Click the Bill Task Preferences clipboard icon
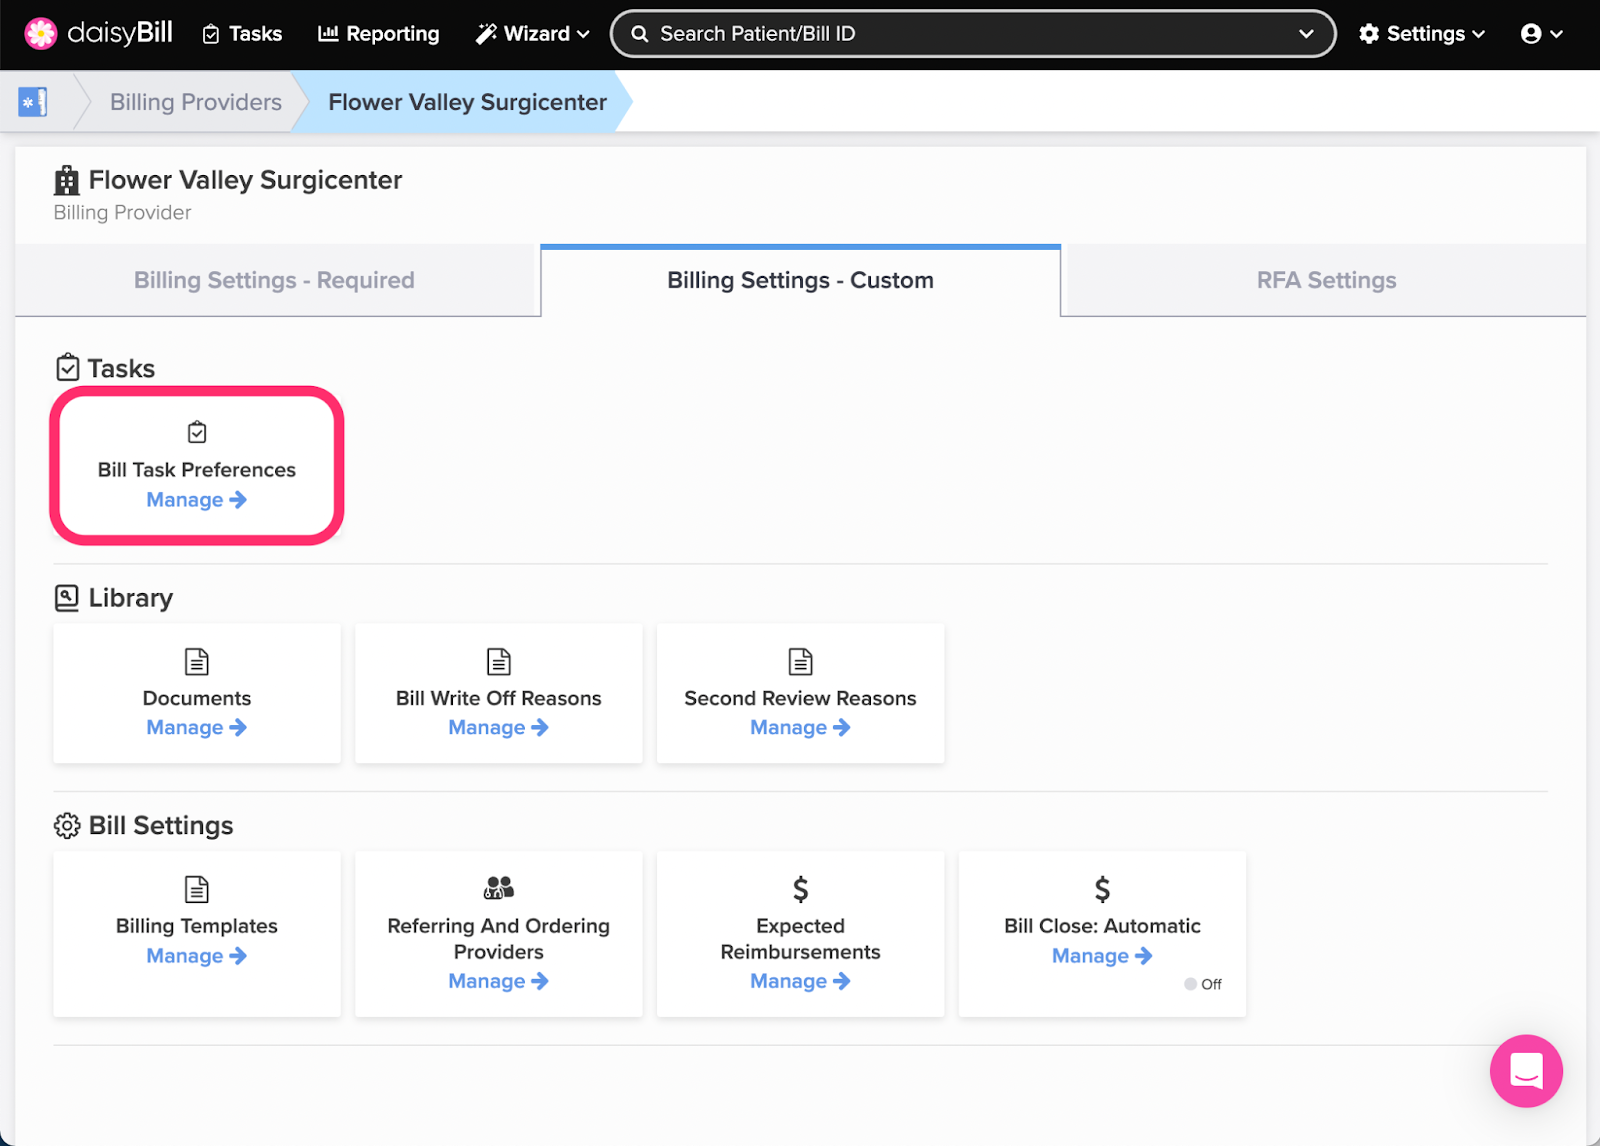 [x=197, y=432]
